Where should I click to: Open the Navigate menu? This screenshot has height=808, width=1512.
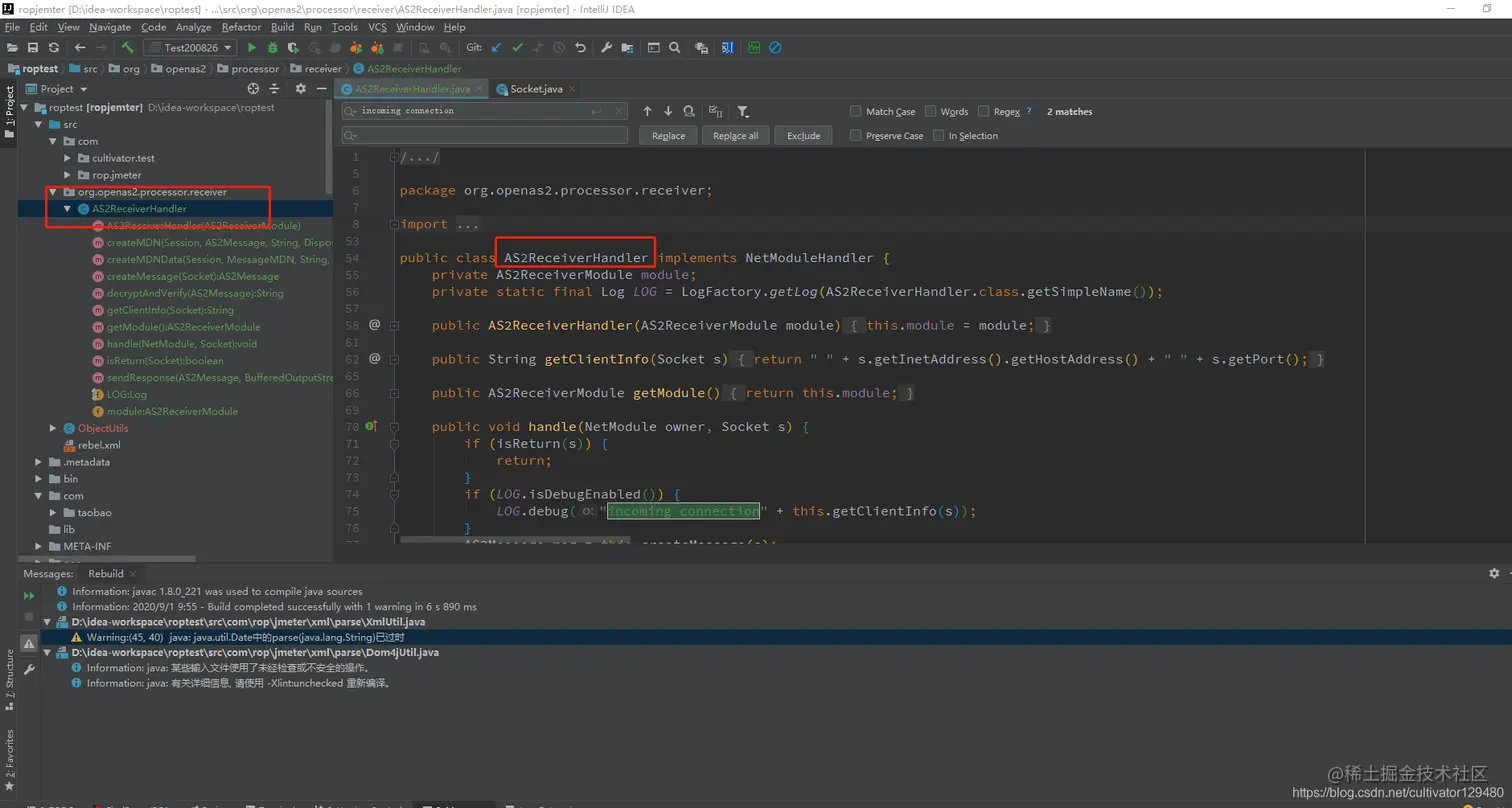pos(109,27)
